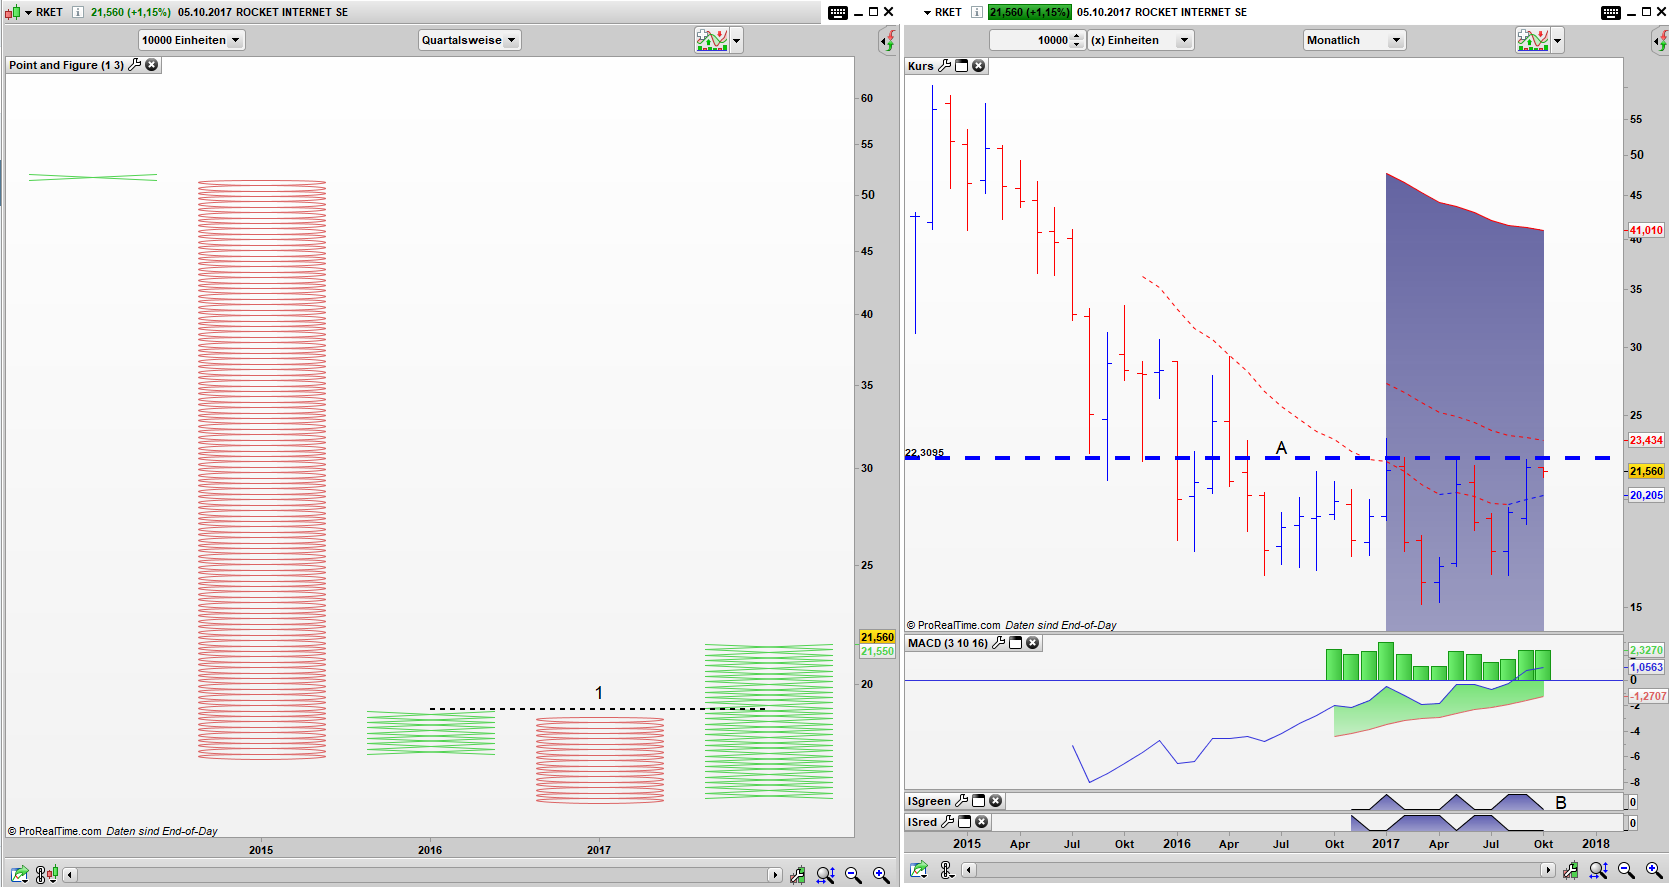This screenshot has width=1672, height=887.
Task: Zoom in on the right chart
Action: coord(1654,871)
